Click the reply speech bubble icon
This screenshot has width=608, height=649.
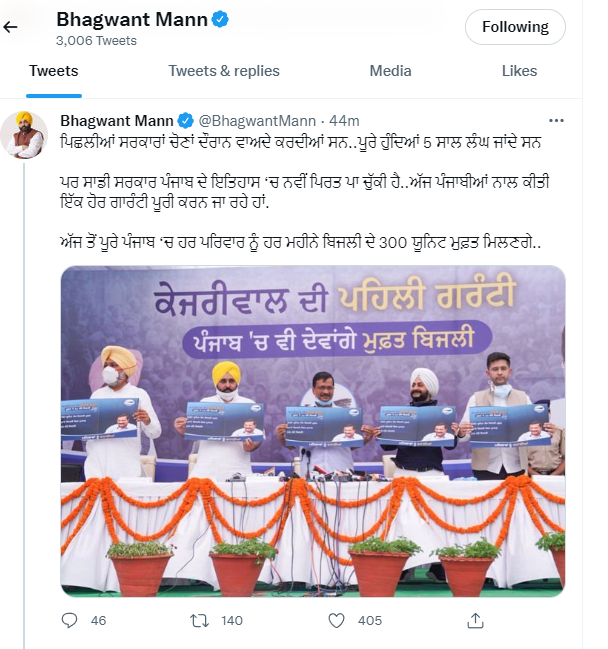pyautogui.click(x=69, y=620)
